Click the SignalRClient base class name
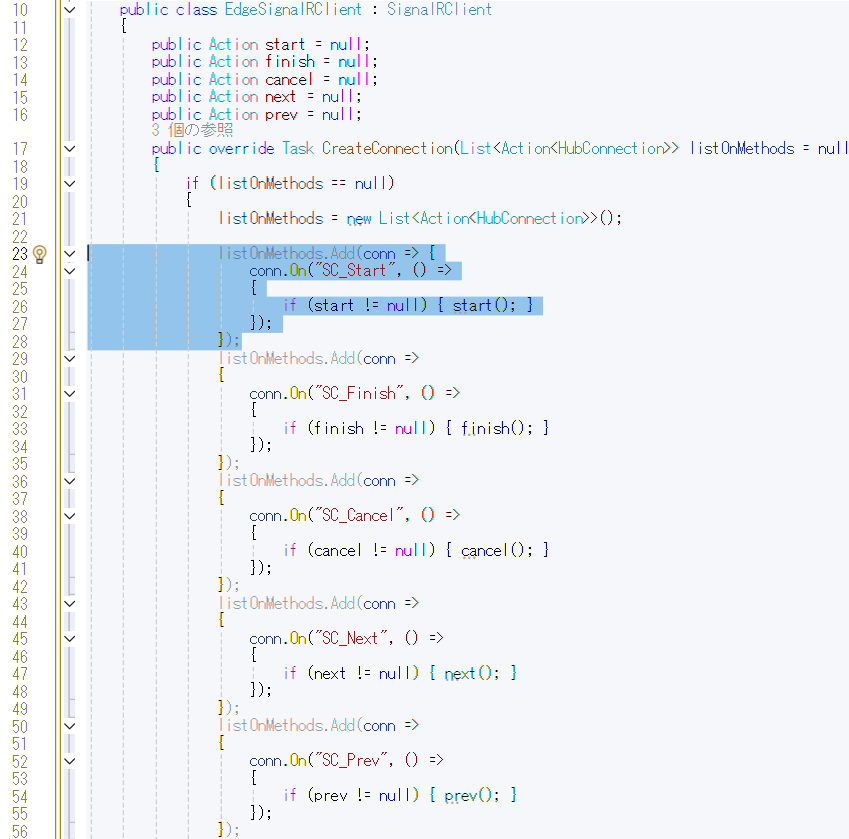The image size is (849, 839). pyautogui.click(x=439, y=9)
